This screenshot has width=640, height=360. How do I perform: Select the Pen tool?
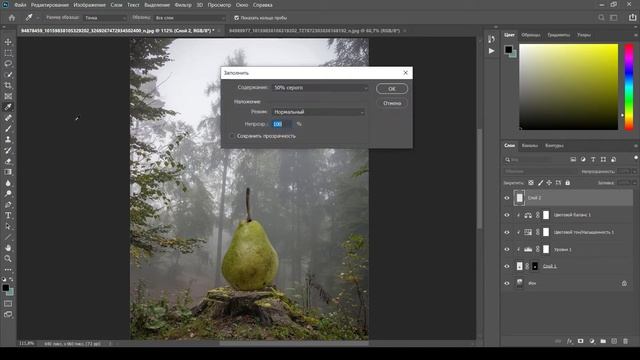8,204
